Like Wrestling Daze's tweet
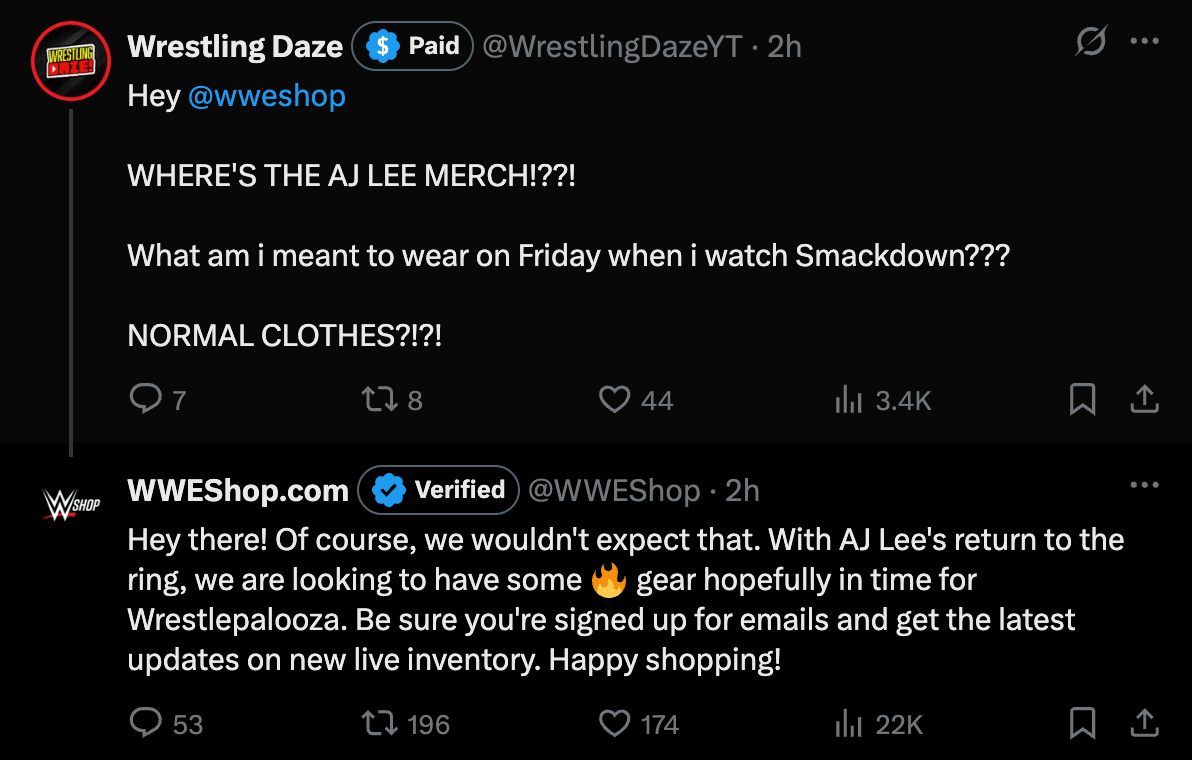The width and height of the screenshot is (1192, 760). [x=613, y=399]
